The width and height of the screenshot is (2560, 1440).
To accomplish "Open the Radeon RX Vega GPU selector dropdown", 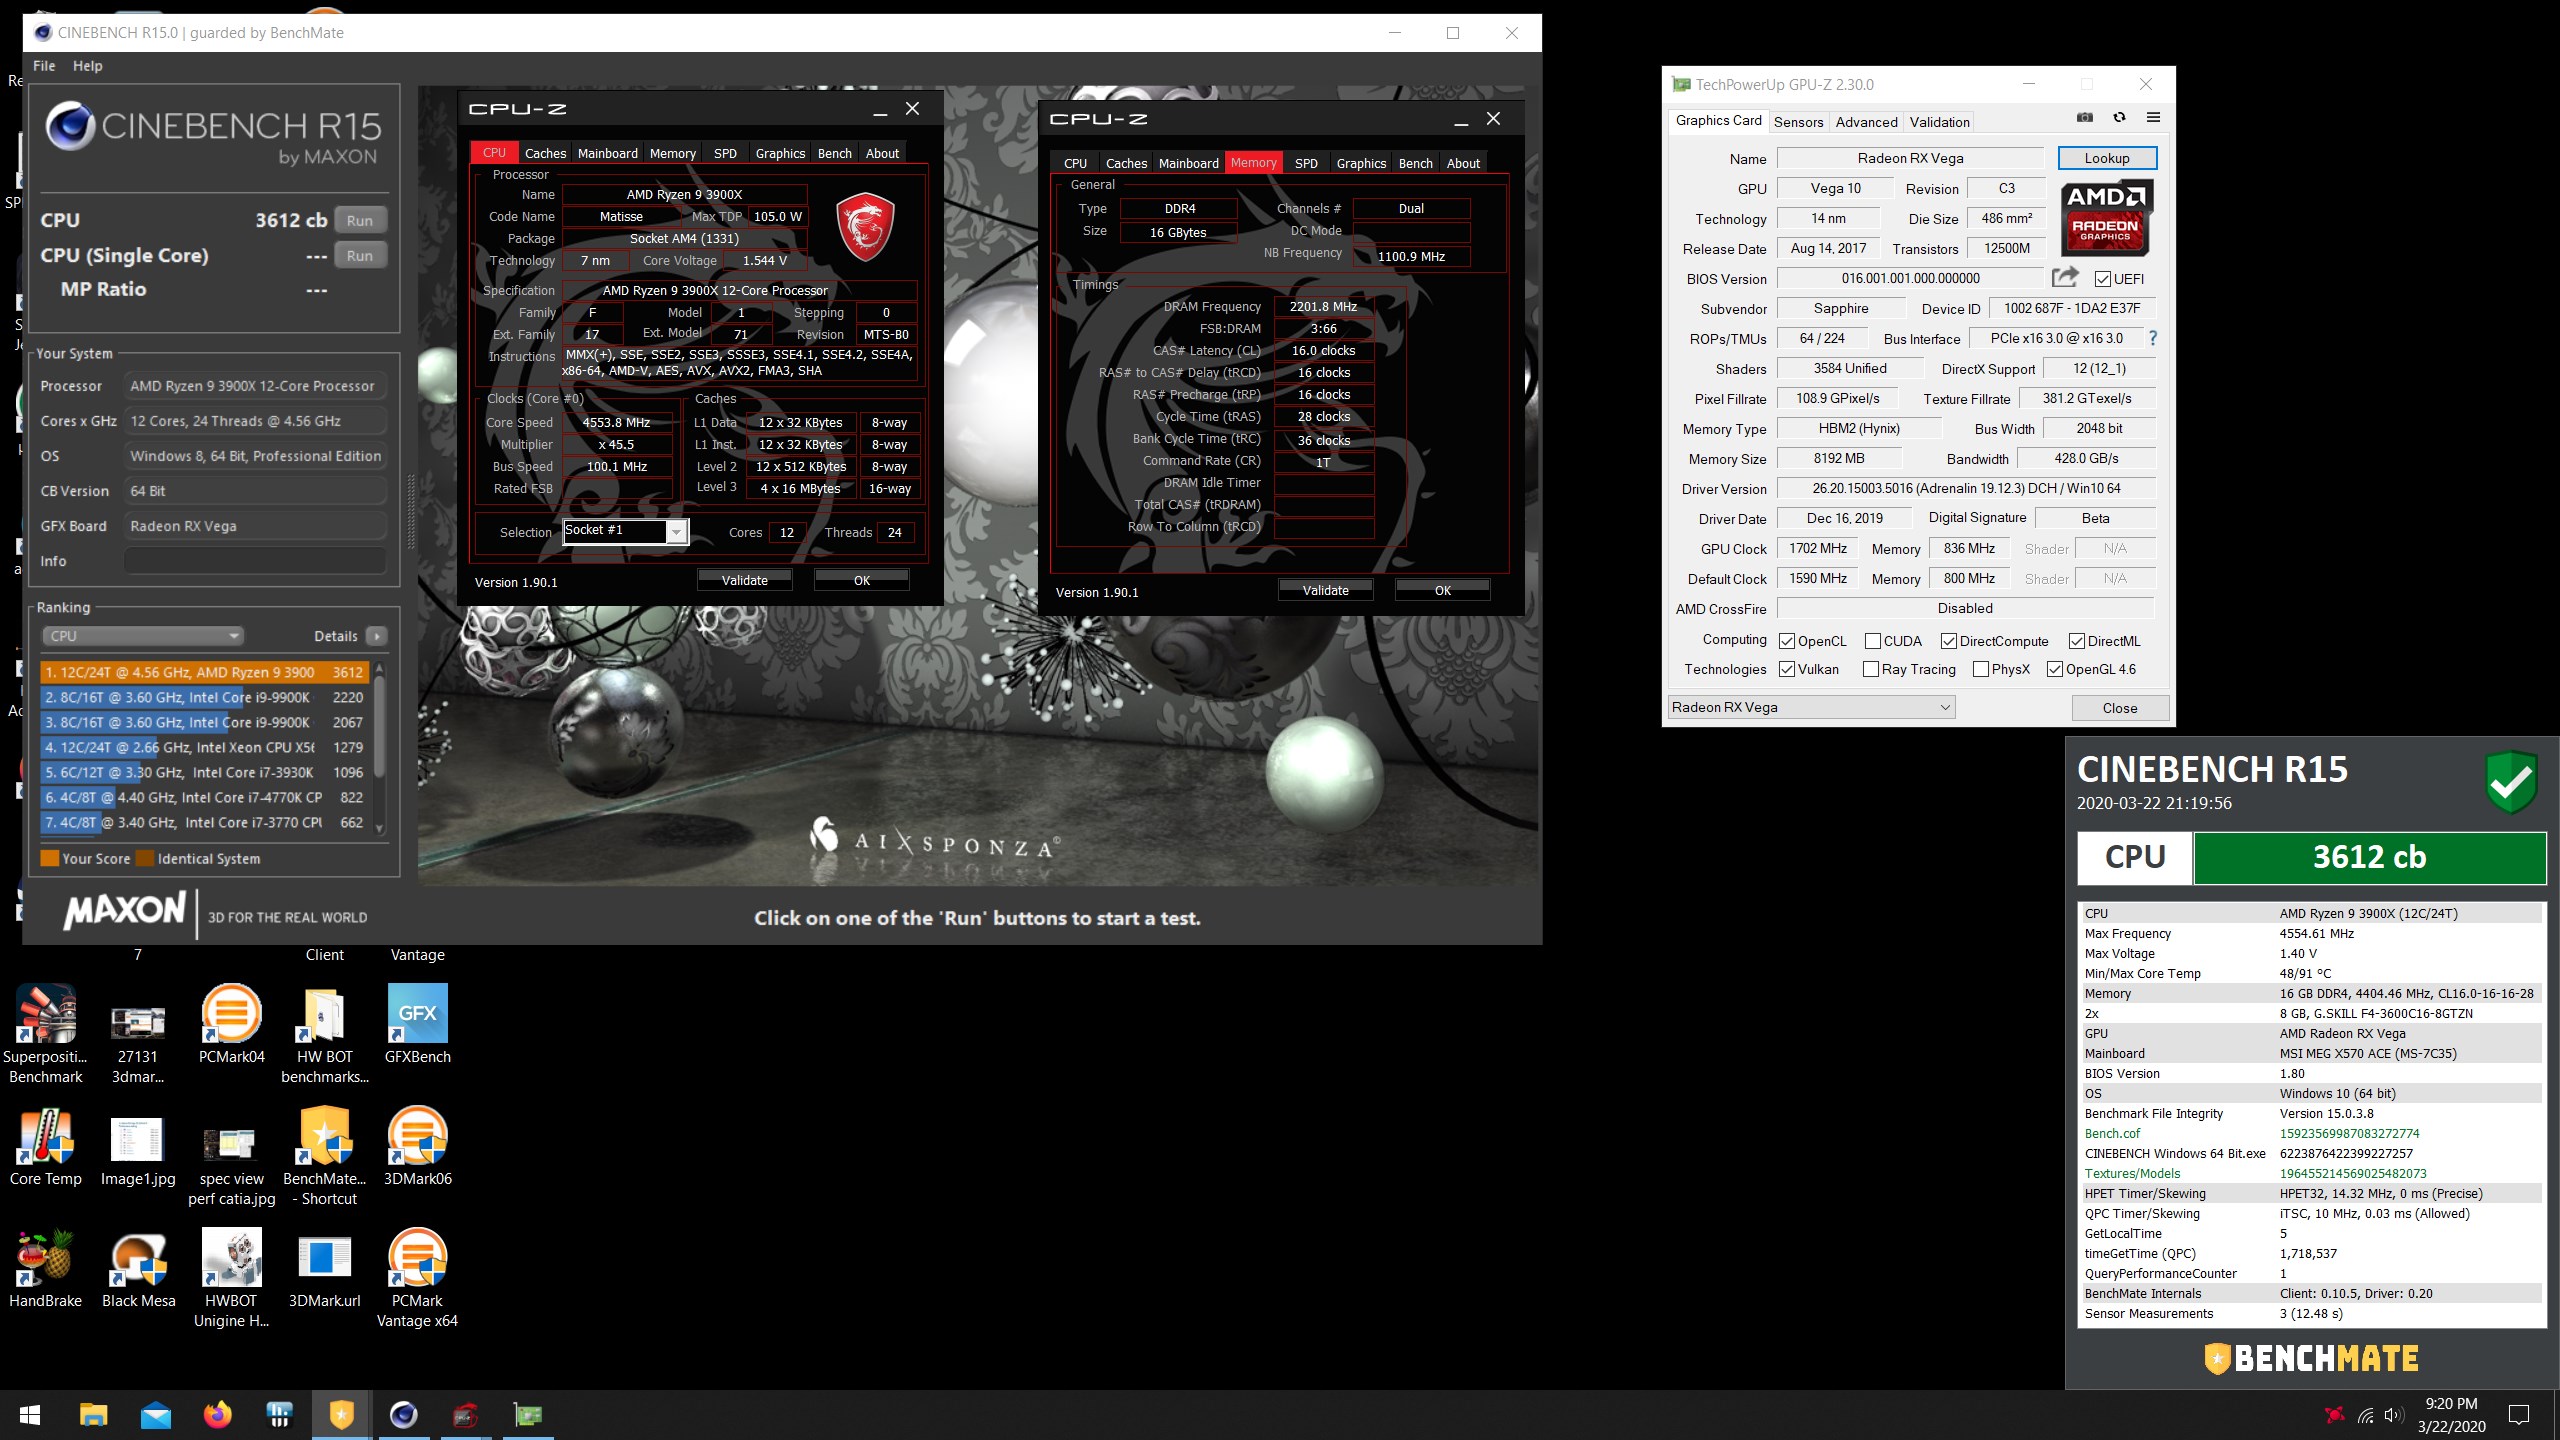I will [x=1811, y=707].
